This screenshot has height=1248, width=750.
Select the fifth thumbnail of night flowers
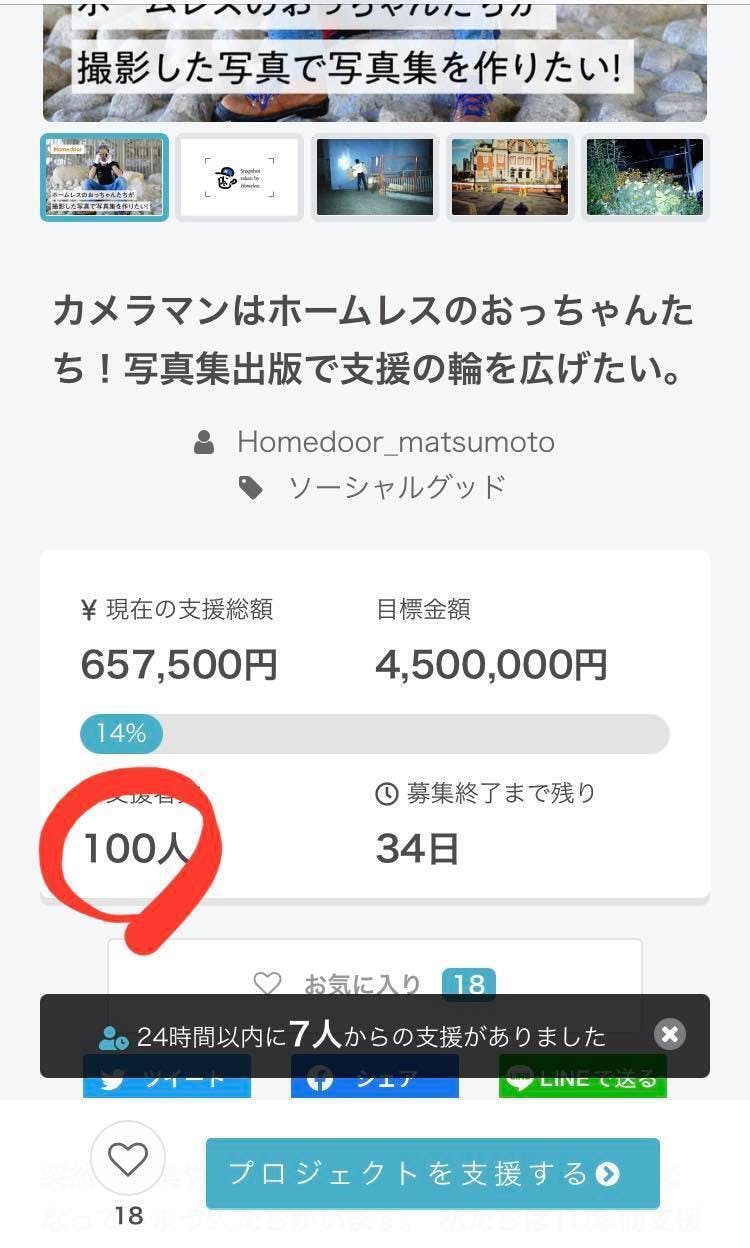[x=645, y=177]
